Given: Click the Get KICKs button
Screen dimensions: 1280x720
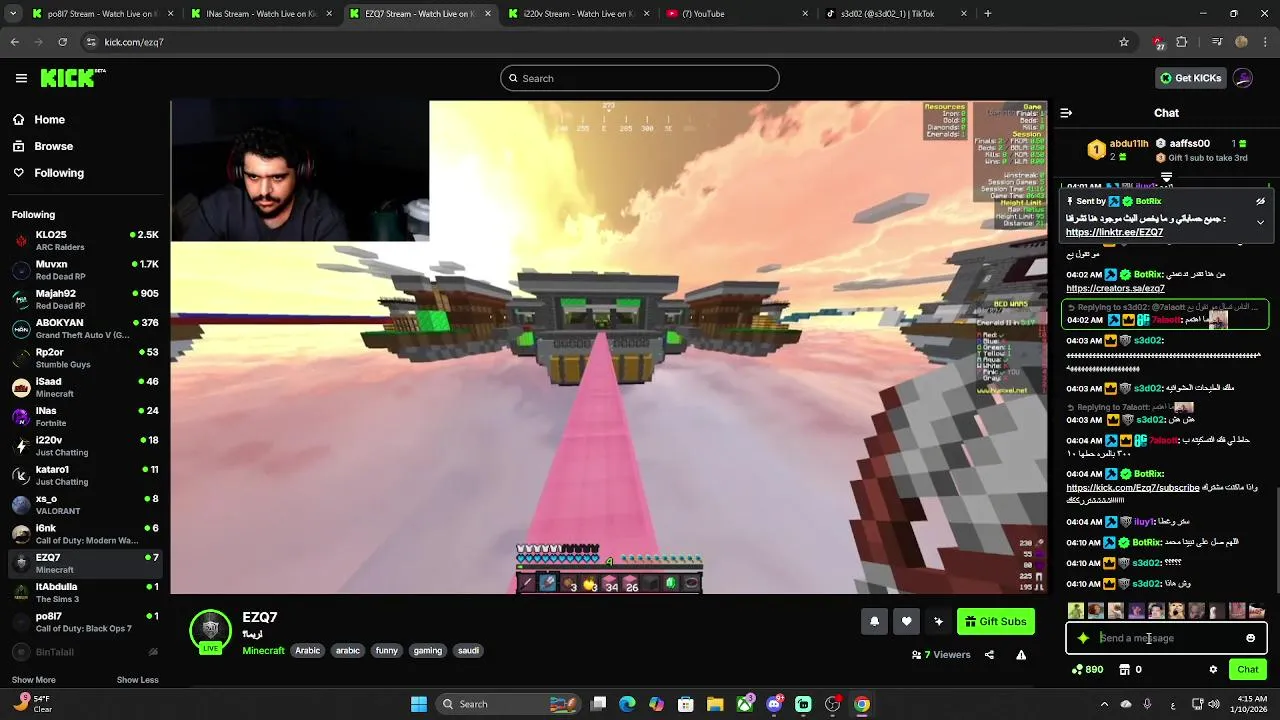Looking at the screenshot, I should pos(1190,78).
